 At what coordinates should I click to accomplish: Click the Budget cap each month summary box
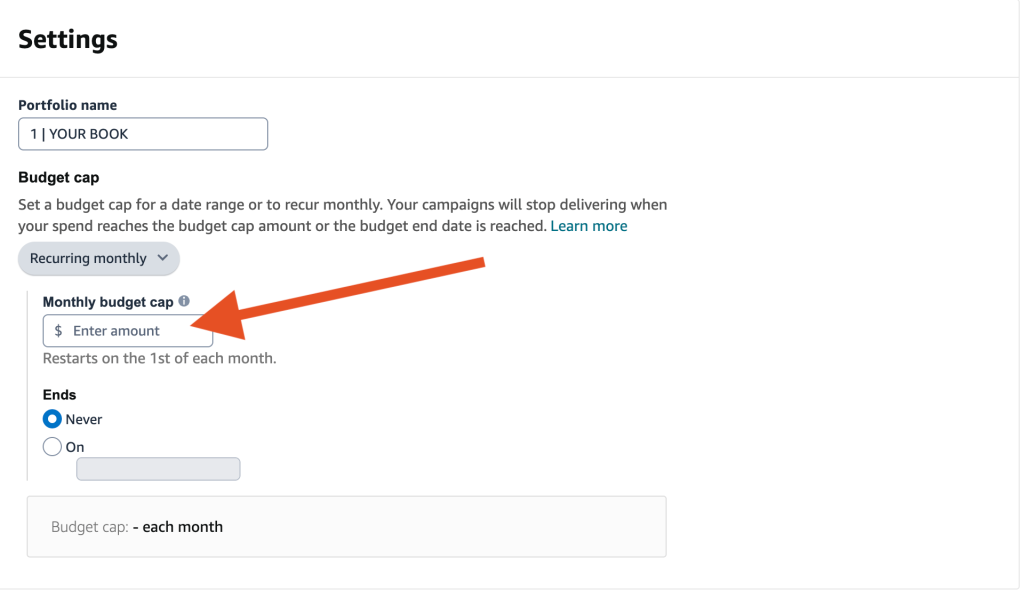click(x=346, y=526)
